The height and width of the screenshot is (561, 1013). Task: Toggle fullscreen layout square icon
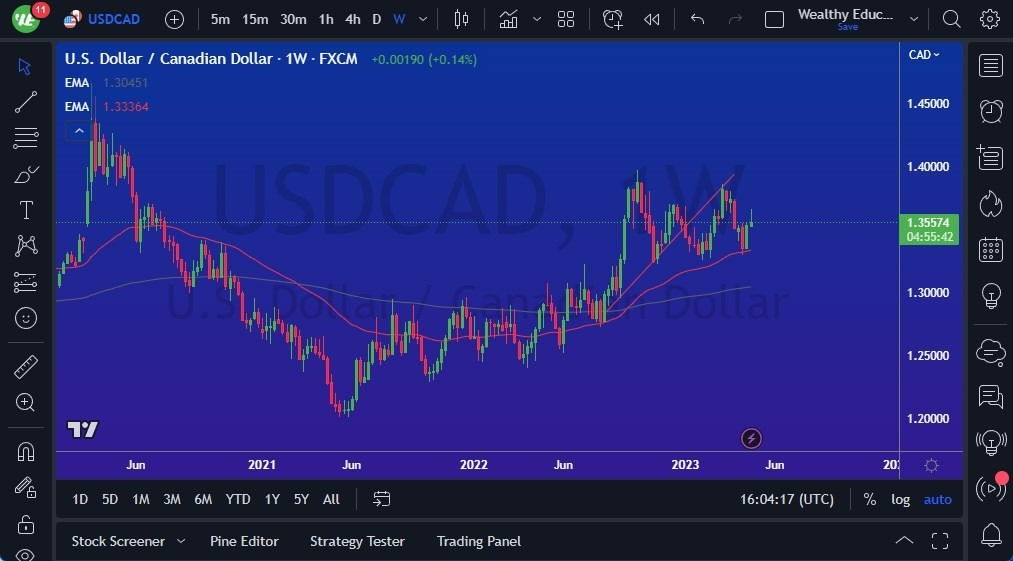(774, 19)
